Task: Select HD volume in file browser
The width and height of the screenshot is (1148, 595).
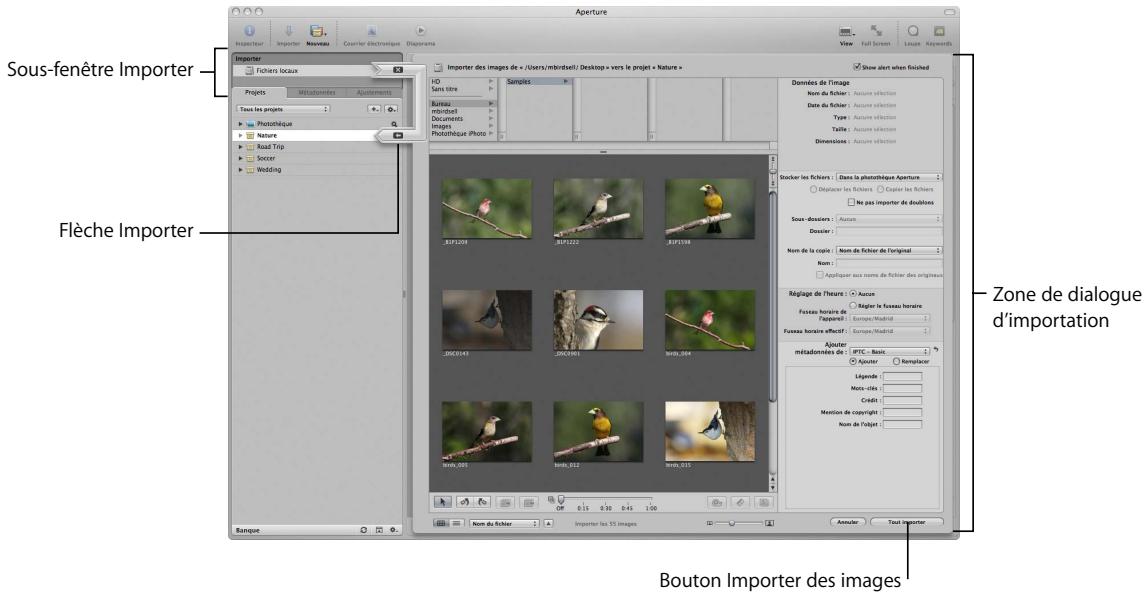Action: click(x=462, y=81)
